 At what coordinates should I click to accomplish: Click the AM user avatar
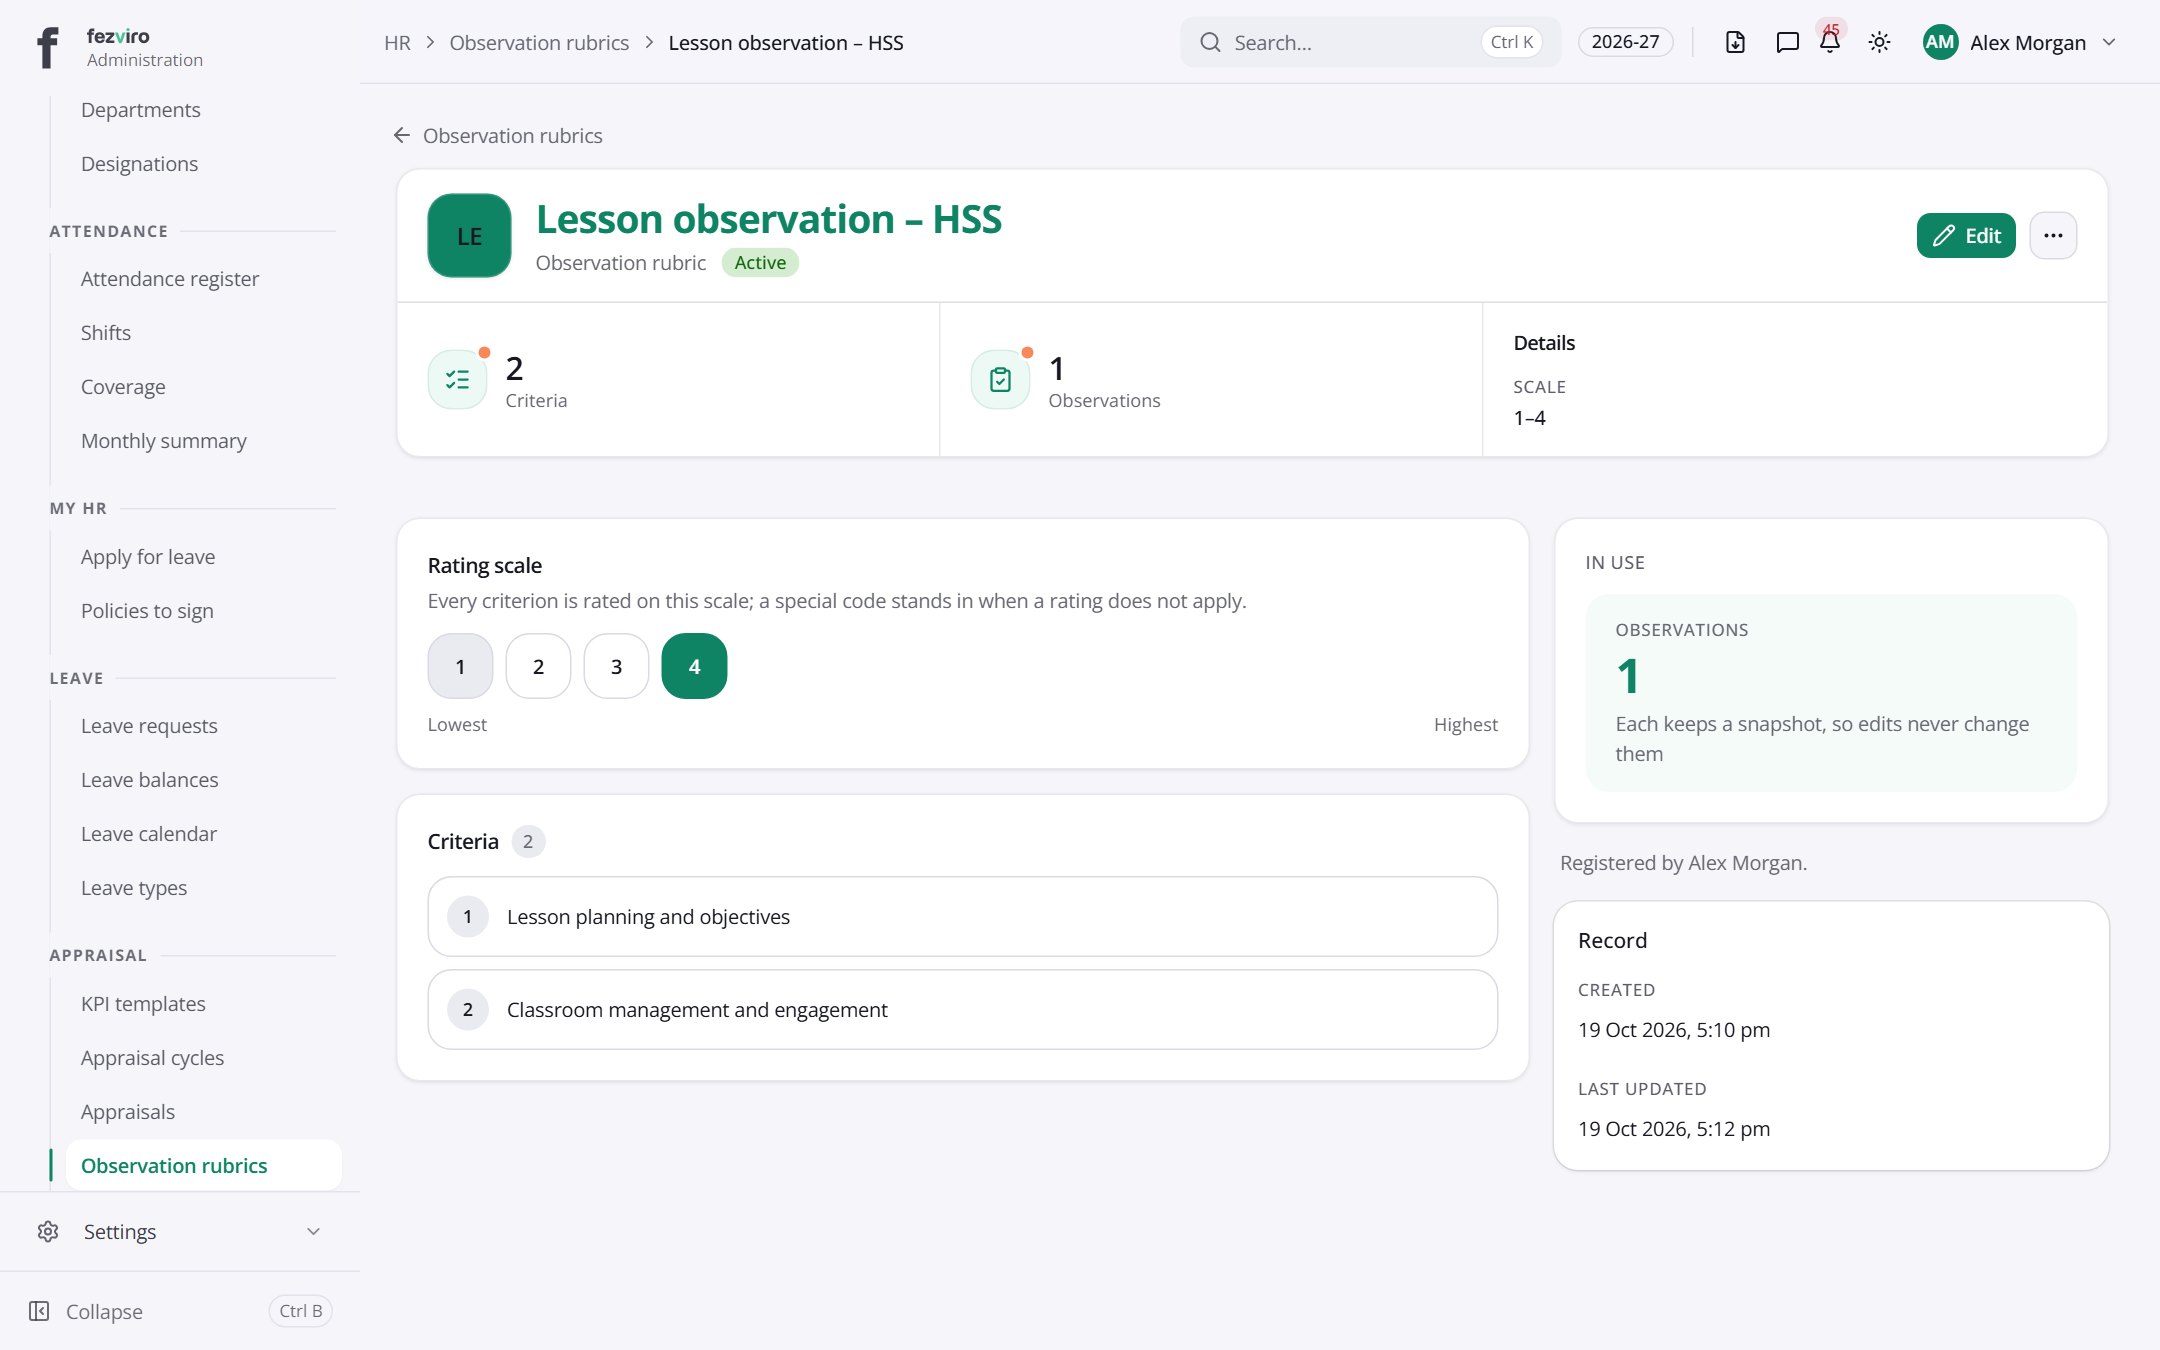tap(1940, 42)
